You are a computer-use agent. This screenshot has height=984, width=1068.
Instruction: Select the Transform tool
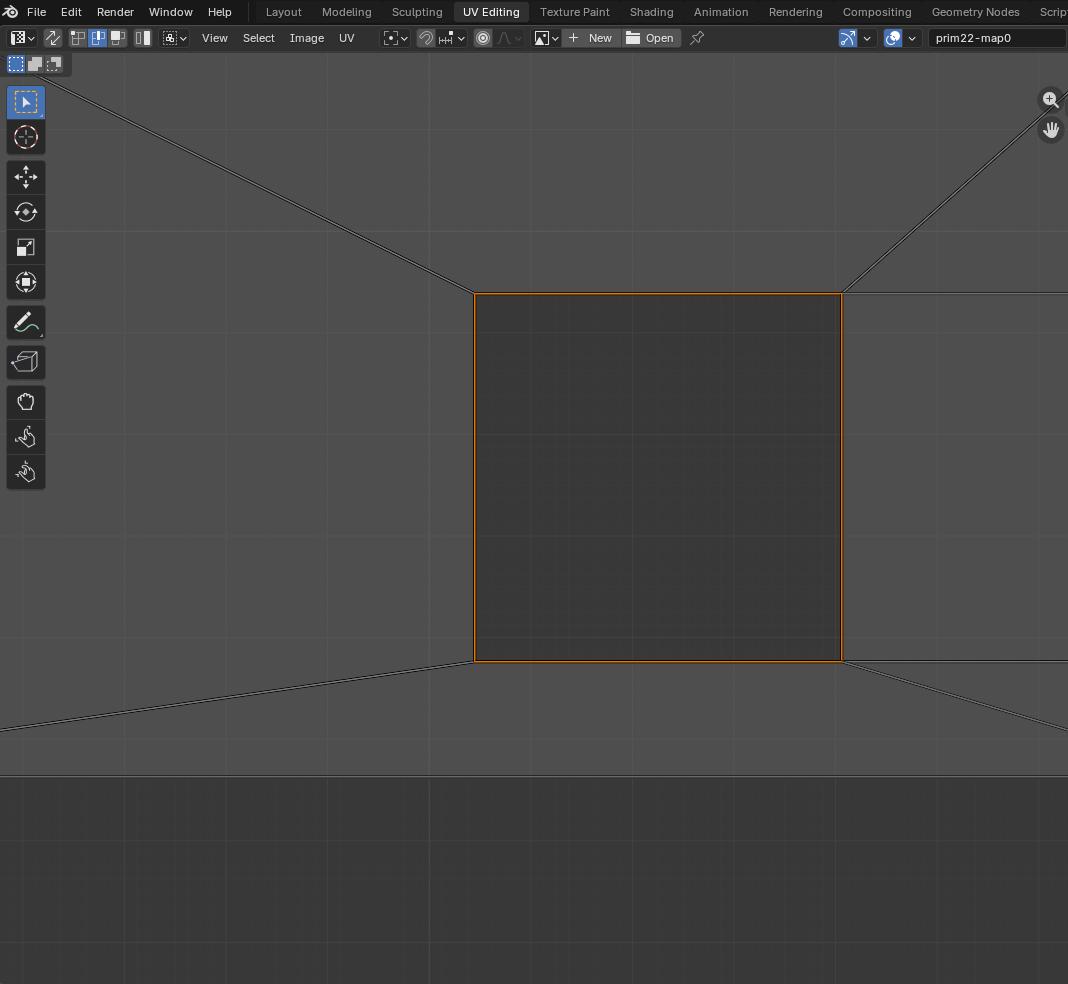[x=26, y=282]
